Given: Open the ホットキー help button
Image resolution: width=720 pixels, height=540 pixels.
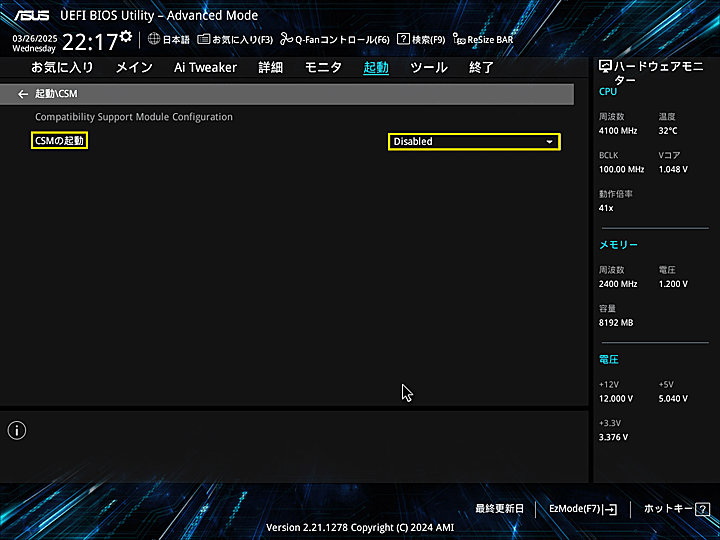Looking at the screenshot, I should [x=677, y=509].
